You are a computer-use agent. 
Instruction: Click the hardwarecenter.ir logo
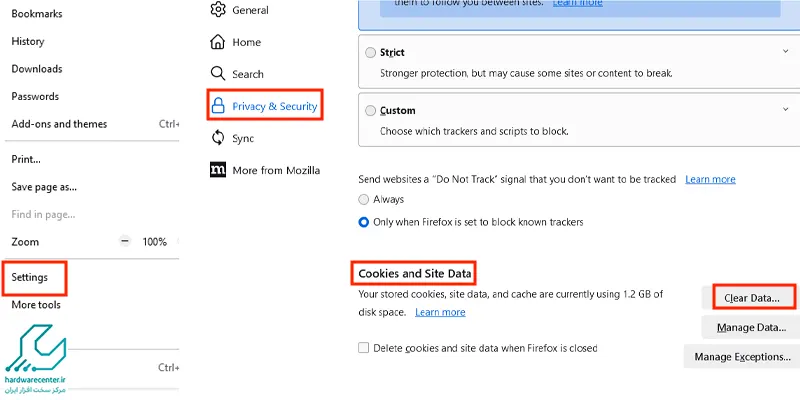35,360
